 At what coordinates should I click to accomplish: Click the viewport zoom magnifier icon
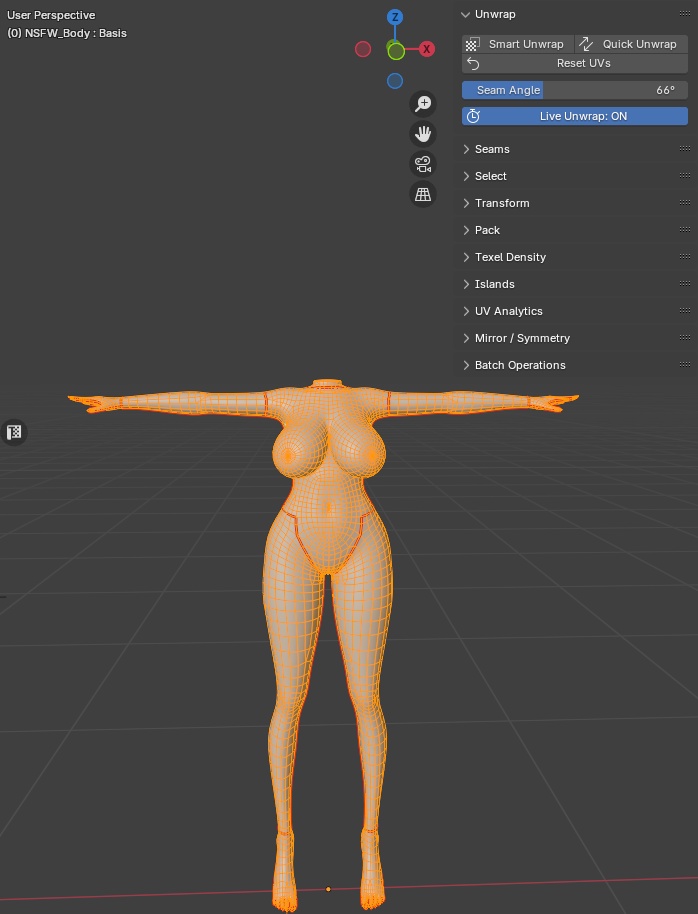pos(423,104)
